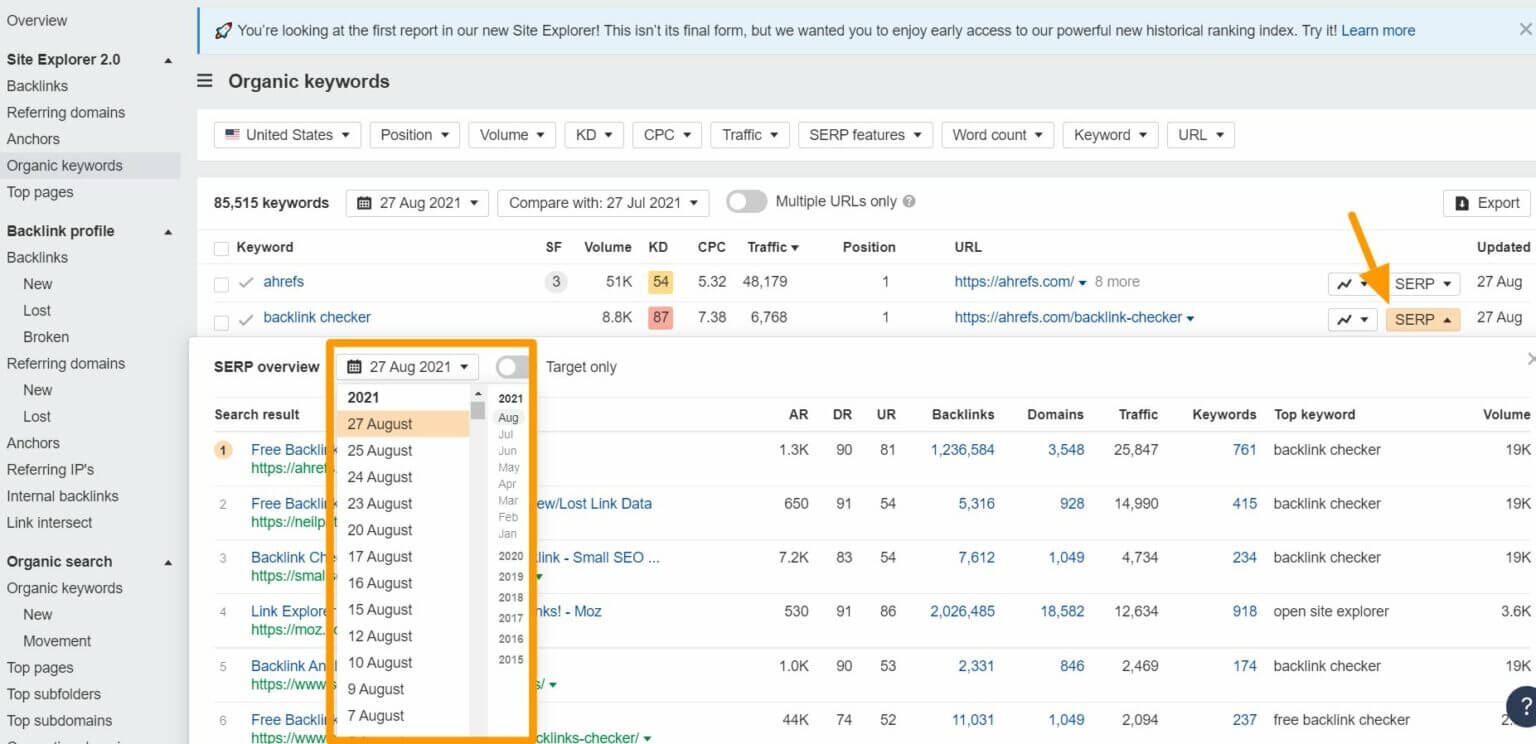Screen dimensions: 1536x744
Task: Open the https://ahrefs.com/ URL link
Action: point(1014,283)
